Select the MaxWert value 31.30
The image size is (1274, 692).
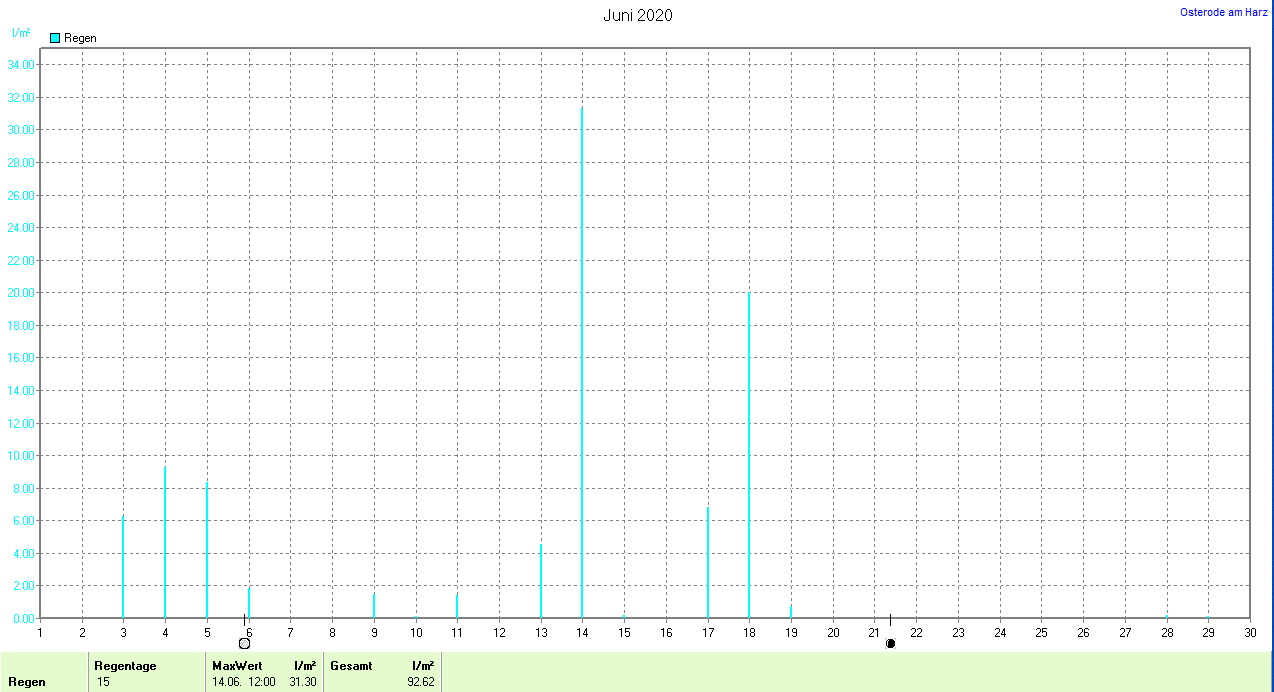(x=305, y=682)
